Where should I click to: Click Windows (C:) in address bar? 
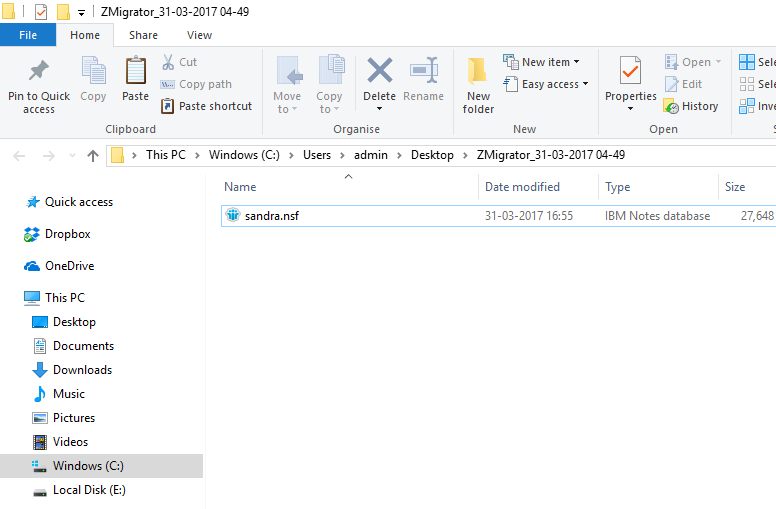[244, 155]
